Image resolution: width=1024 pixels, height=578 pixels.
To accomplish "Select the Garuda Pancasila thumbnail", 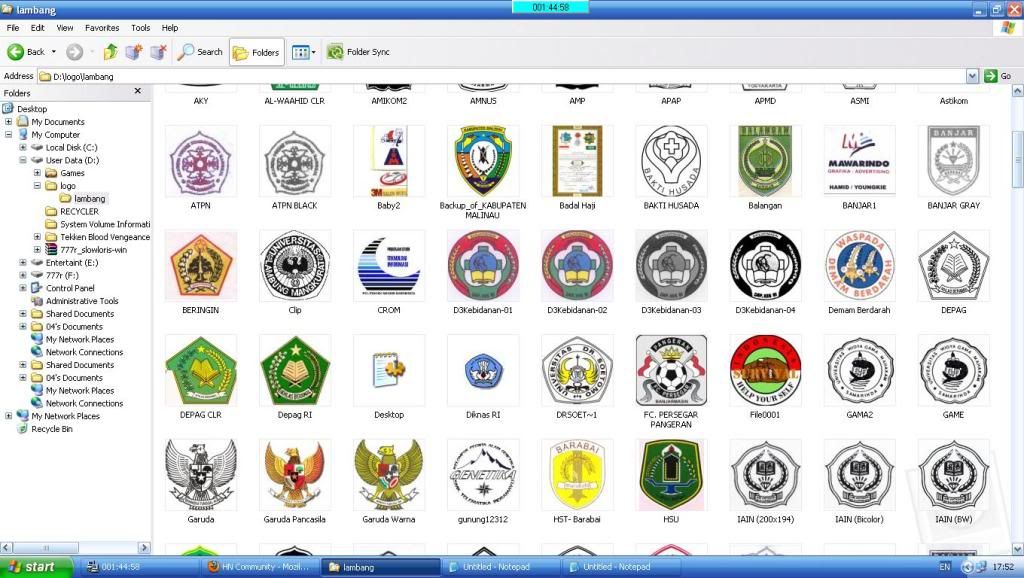I will (295, 475).
